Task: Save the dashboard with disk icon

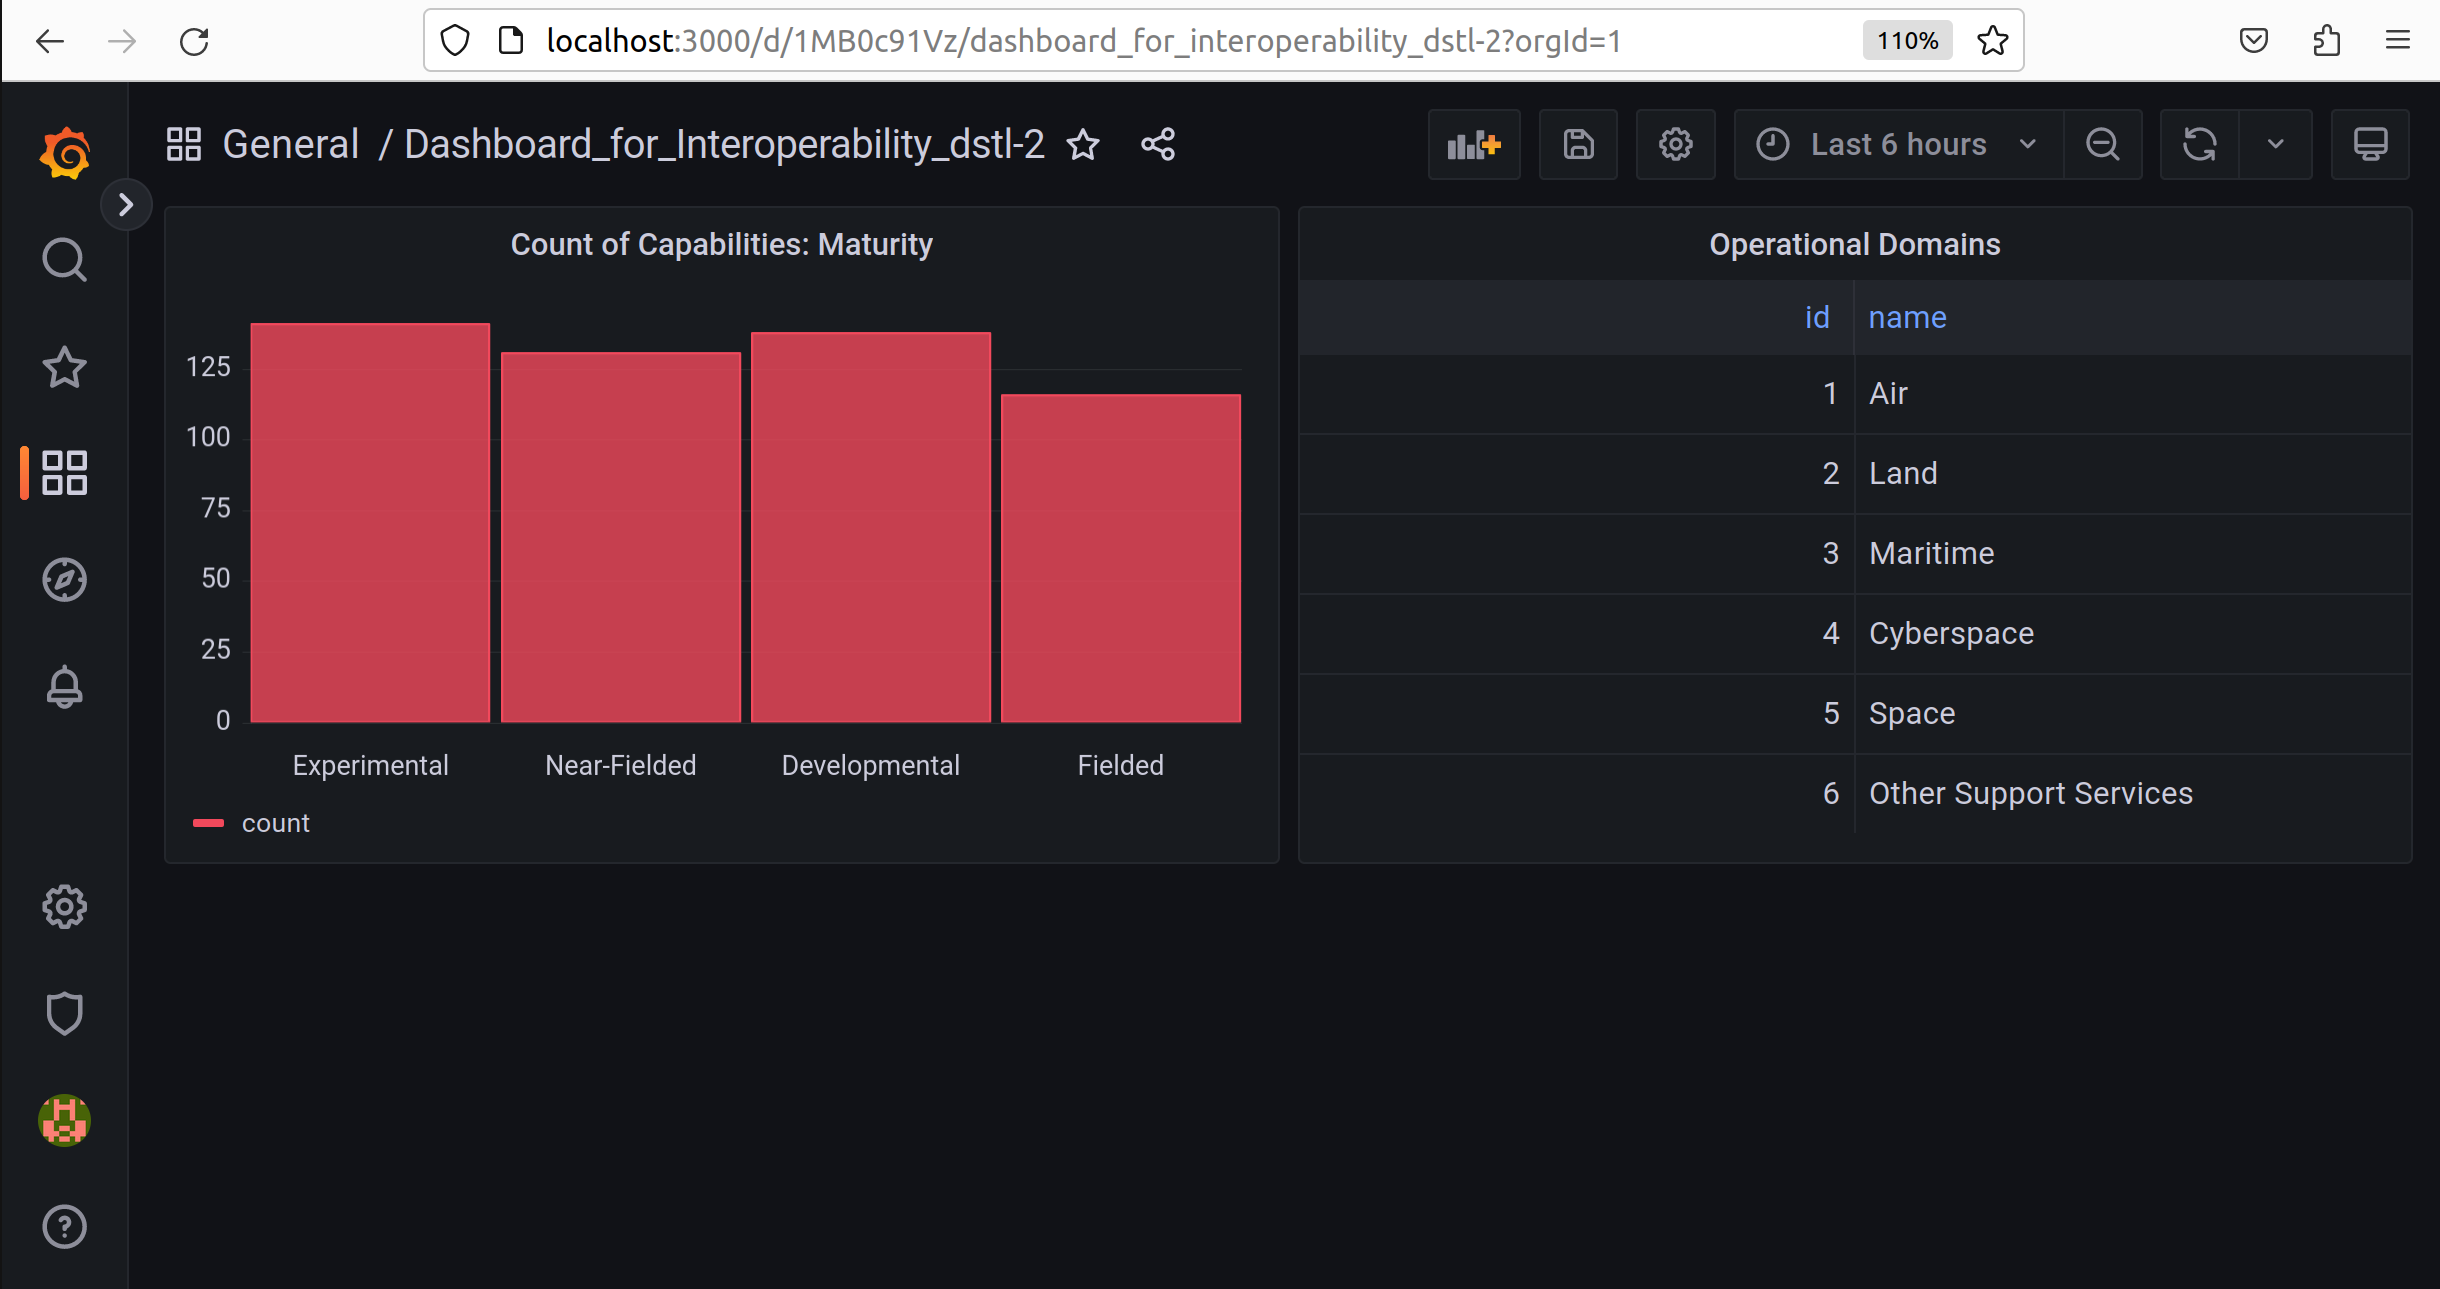Action: [1578, 145]
